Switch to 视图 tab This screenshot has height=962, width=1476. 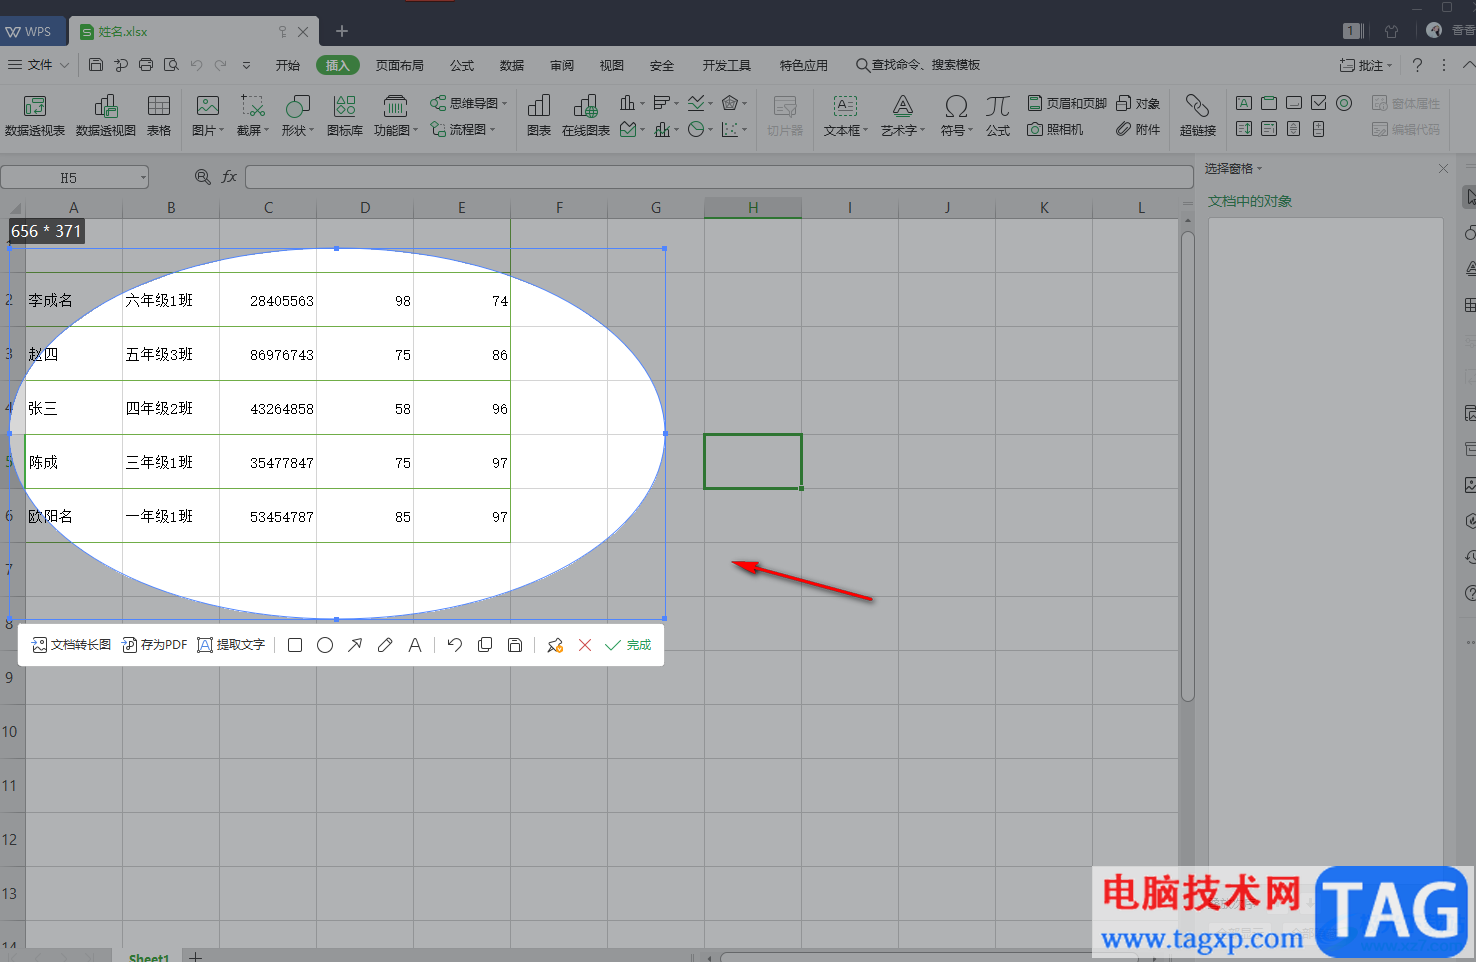[x=612, y=65]
